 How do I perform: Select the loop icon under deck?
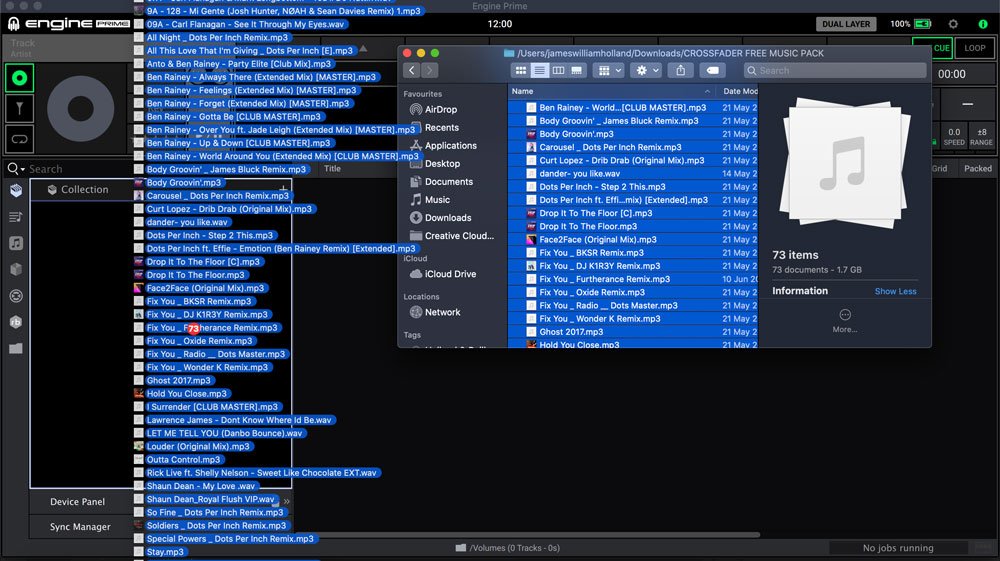pos(20,139)
